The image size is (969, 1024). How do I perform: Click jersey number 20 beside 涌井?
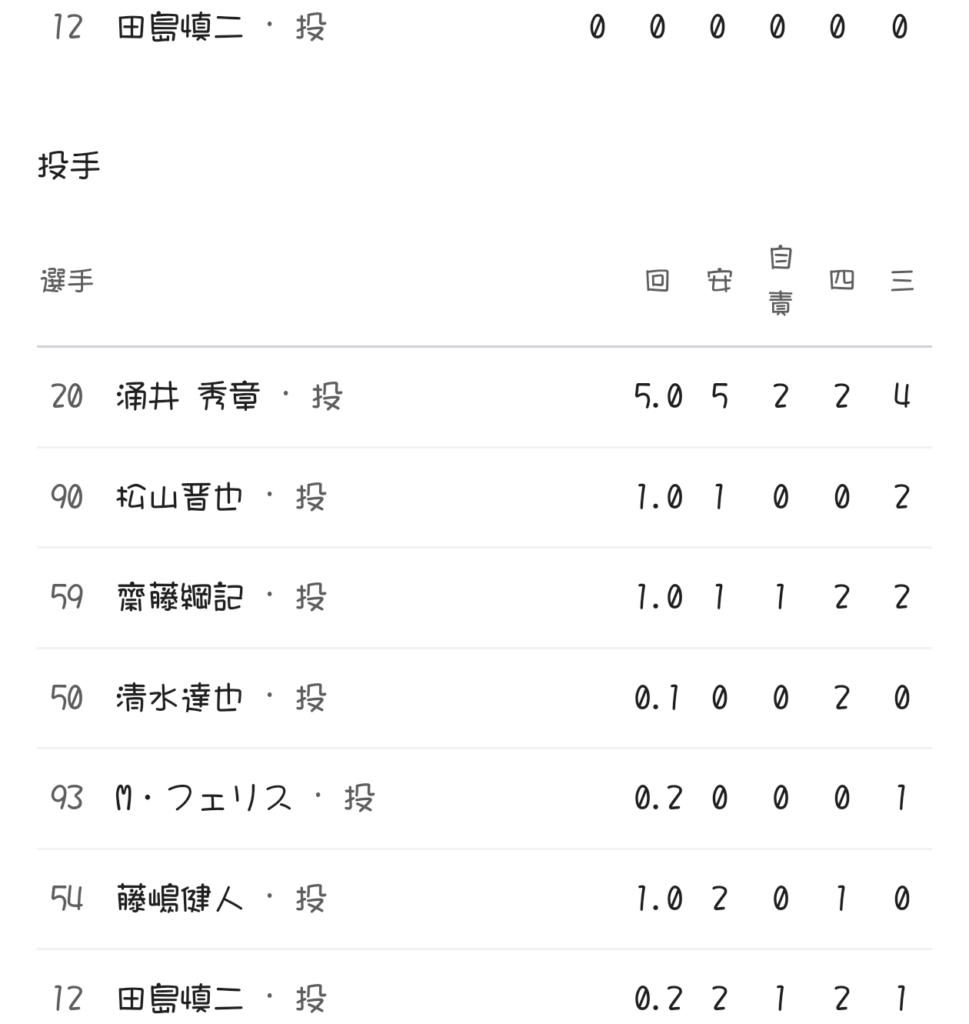click(67, 397)
